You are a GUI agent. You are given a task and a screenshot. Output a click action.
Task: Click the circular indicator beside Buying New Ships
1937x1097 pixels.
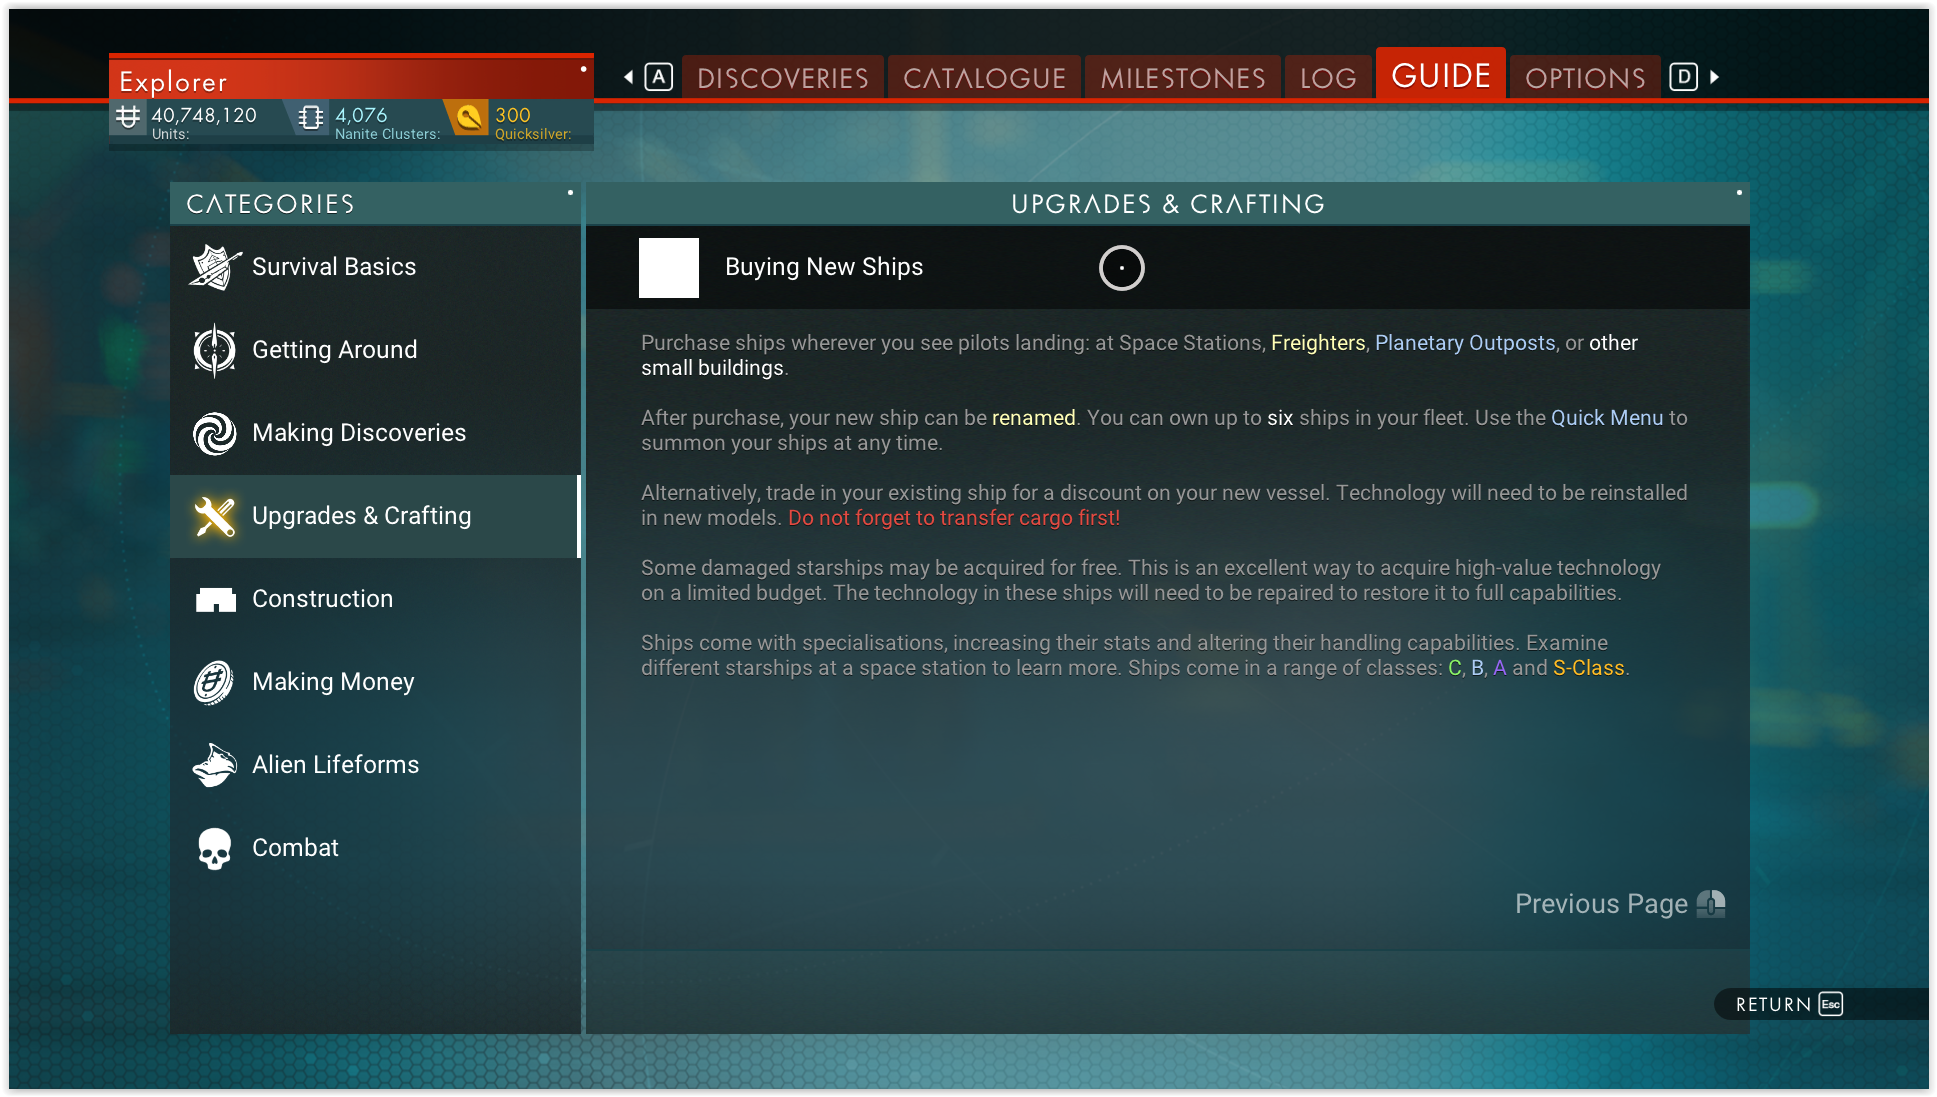click(1121, 268)
